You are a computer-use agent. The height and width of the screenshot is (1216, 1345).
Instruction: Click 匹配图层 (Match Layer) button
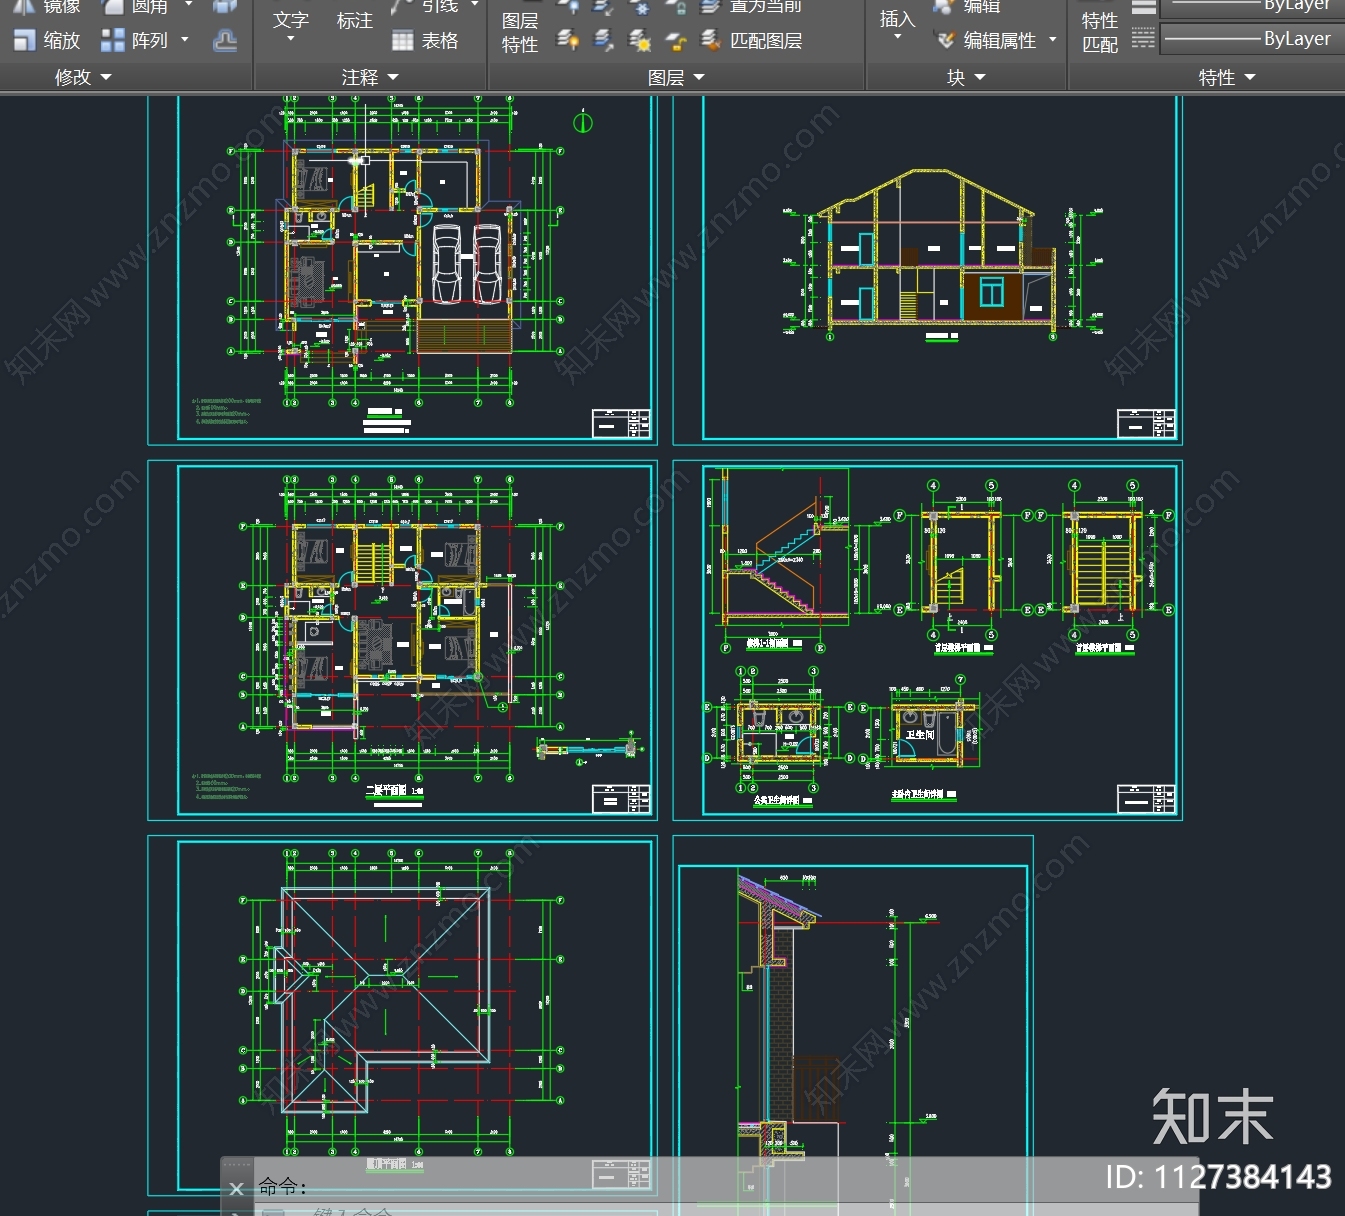(x=752, y=40)
